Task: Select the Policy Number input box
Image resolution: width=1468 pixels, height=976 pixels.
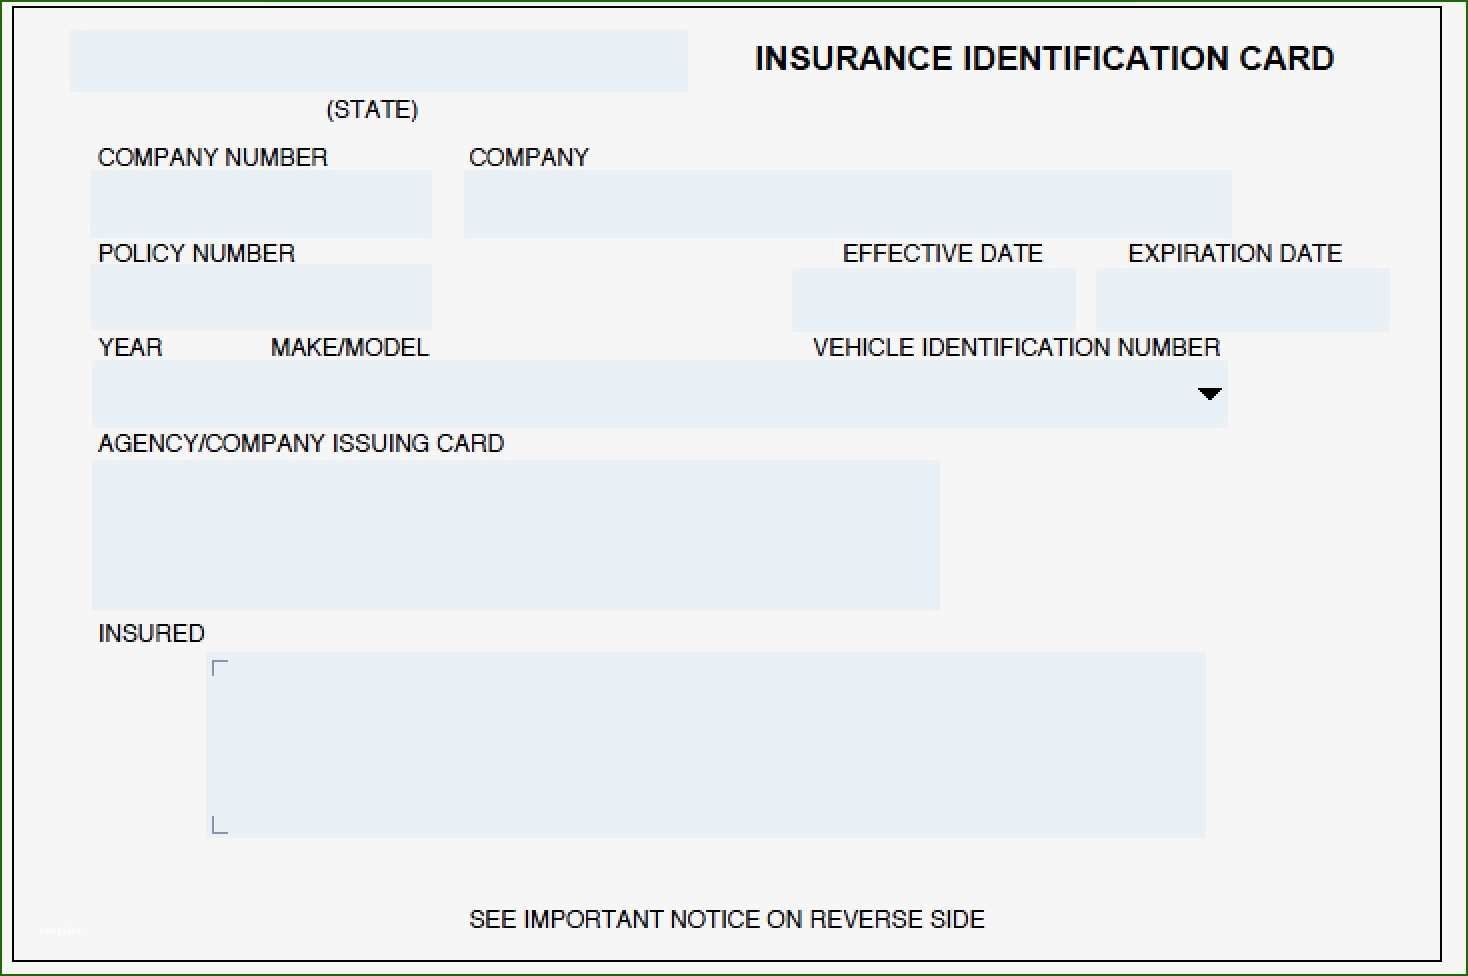Action: (x=261, y=298)
